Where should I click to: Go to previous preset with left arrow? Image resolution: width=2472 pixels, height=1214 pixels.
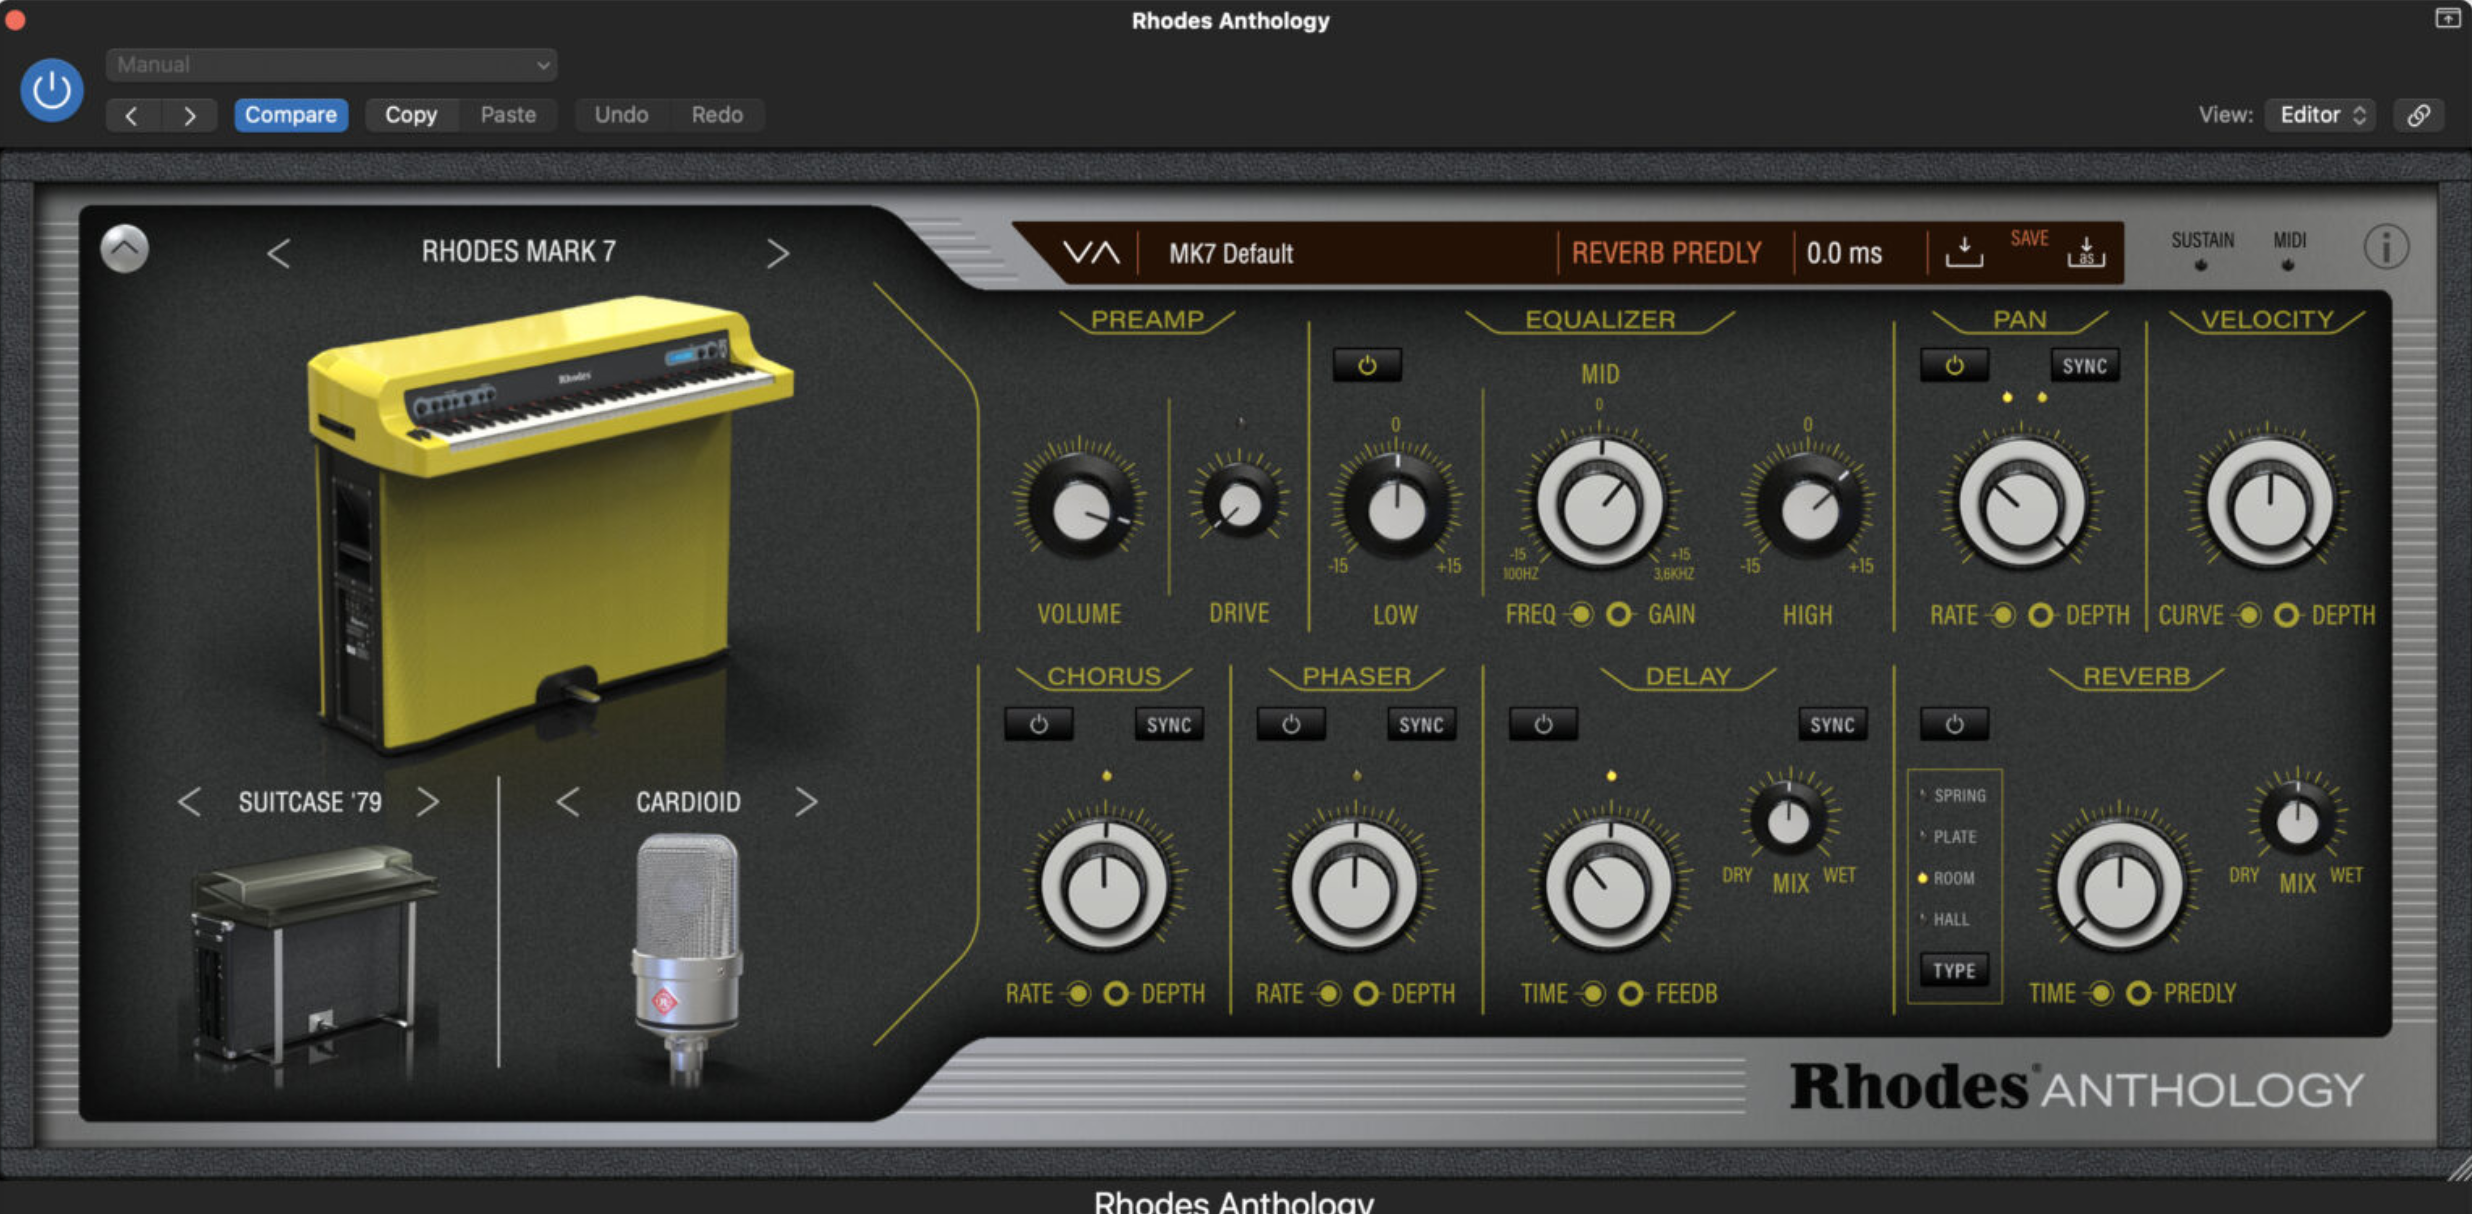131,115
